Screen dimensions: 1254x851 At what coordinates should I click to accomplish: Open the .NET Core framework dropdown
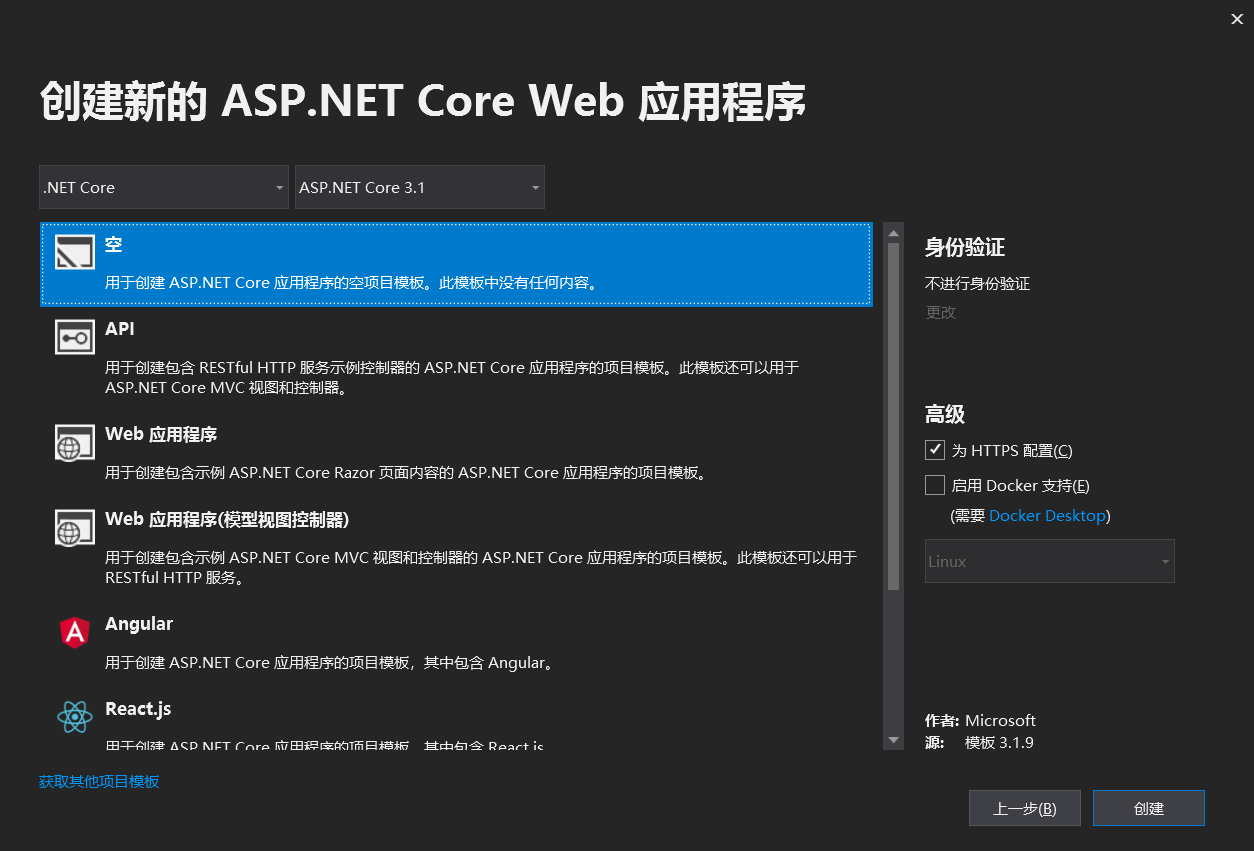(164, 187)
